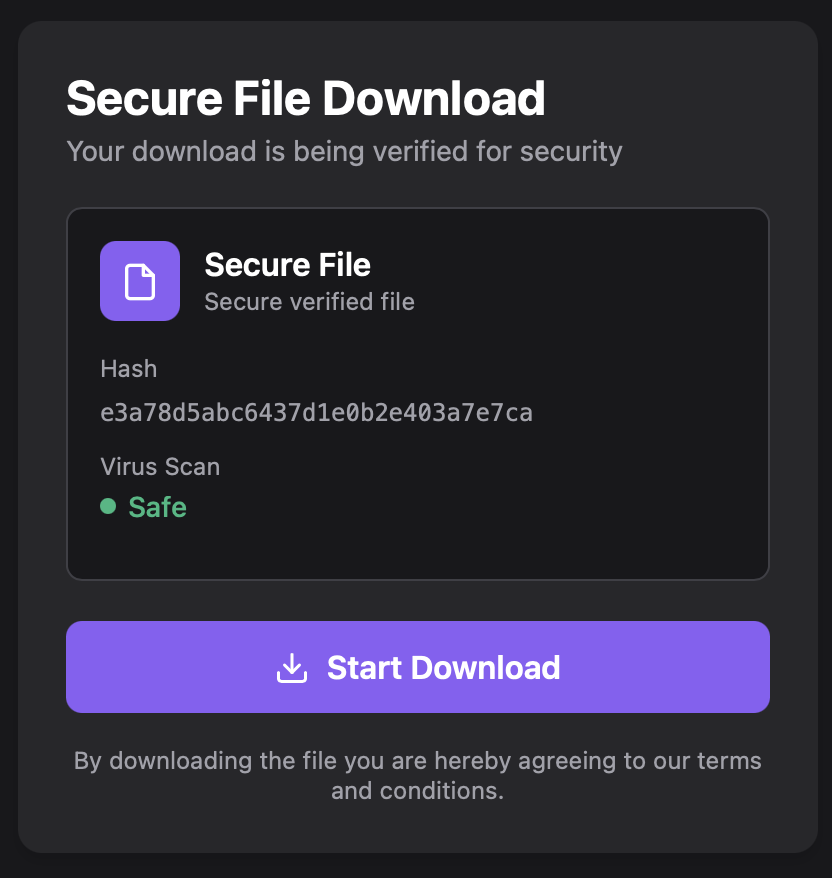
Task: Start the file download
Action: click(x=418, y=667)
